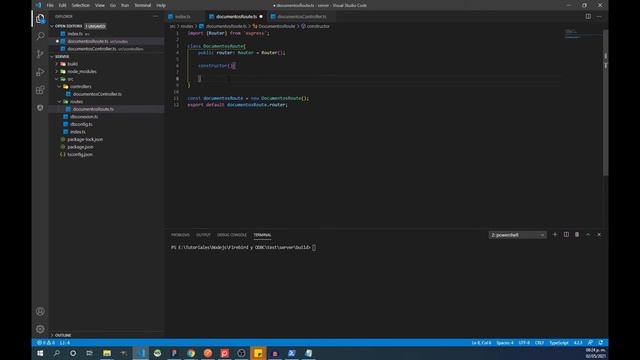640x360 pixels.
Task: Open the Edit menu
Action: pyautogui.click(x=62, y=5)
